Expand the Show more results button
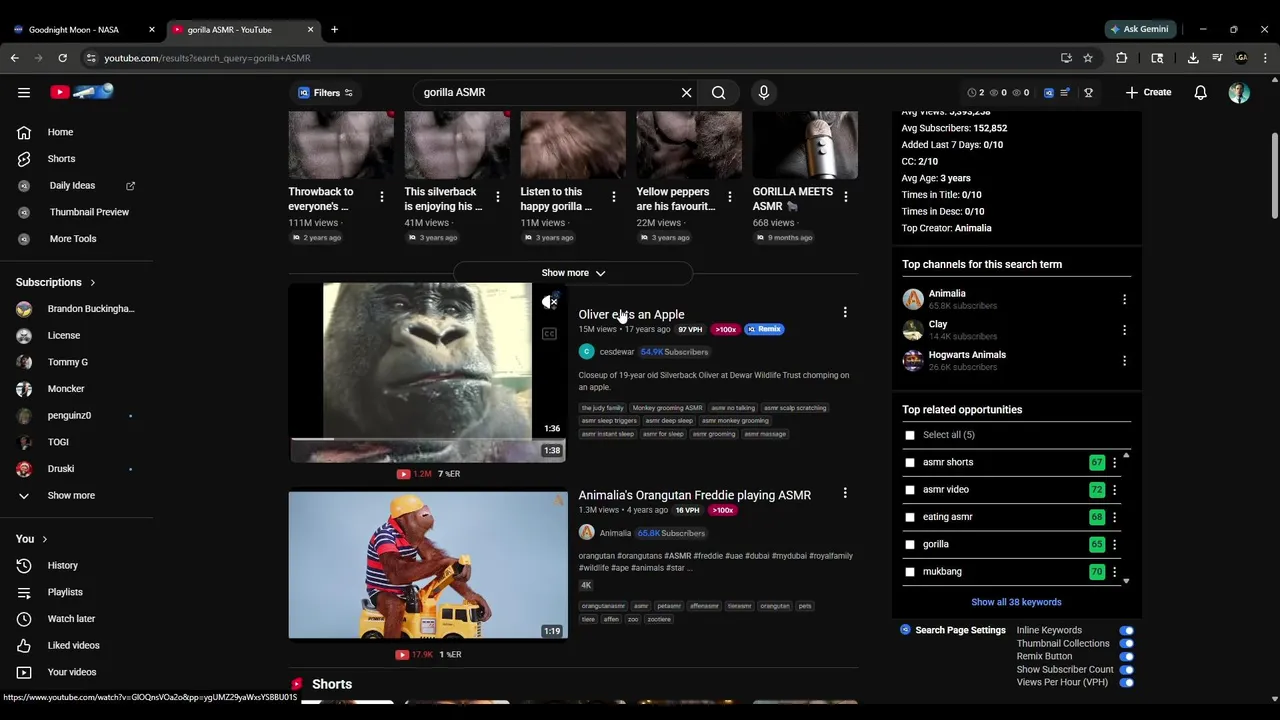This screenshot has height=720, width=1280. pos(573,273)
